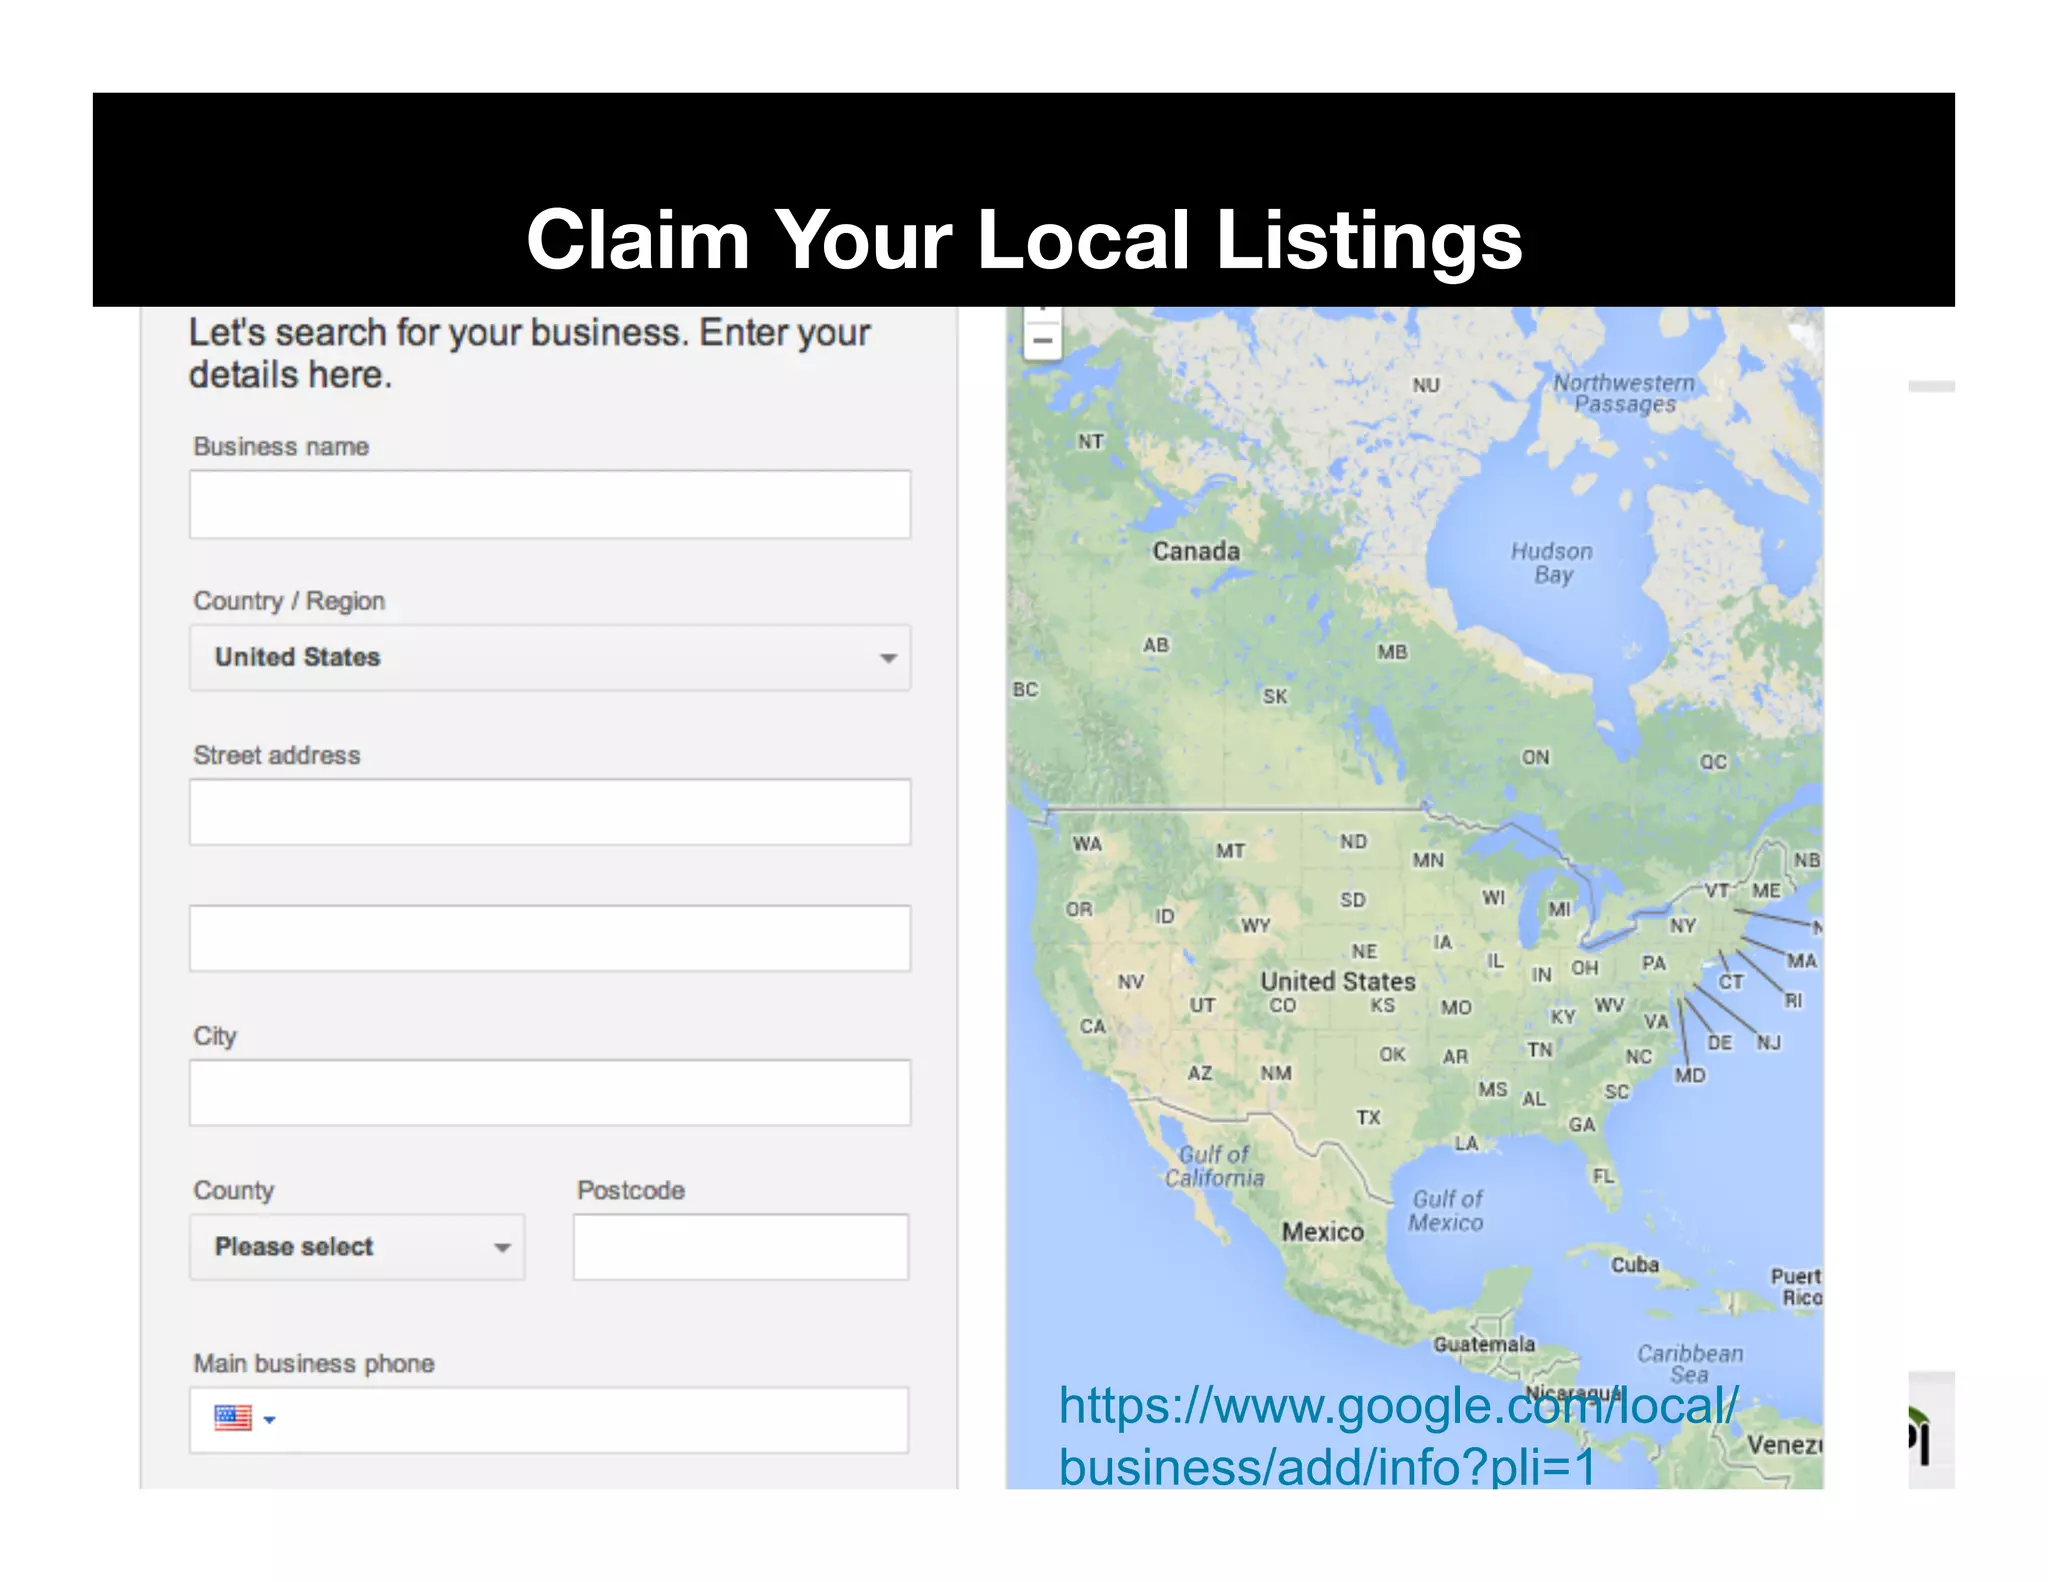The image size is (2048, 1582).
Task: Click the Business name input field
Action: (x=550, y=504)
